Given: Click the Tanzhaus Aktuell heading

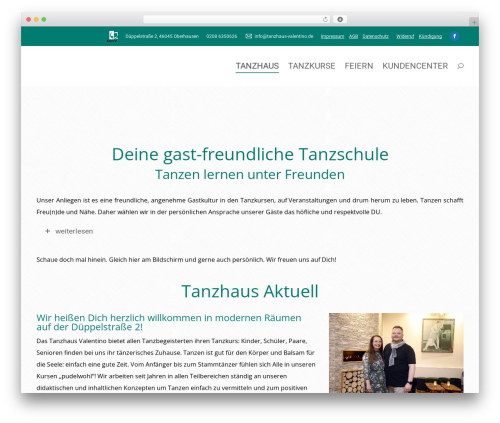Looking at the screenshot, I should pyautogui.click(x=250, y=291).
